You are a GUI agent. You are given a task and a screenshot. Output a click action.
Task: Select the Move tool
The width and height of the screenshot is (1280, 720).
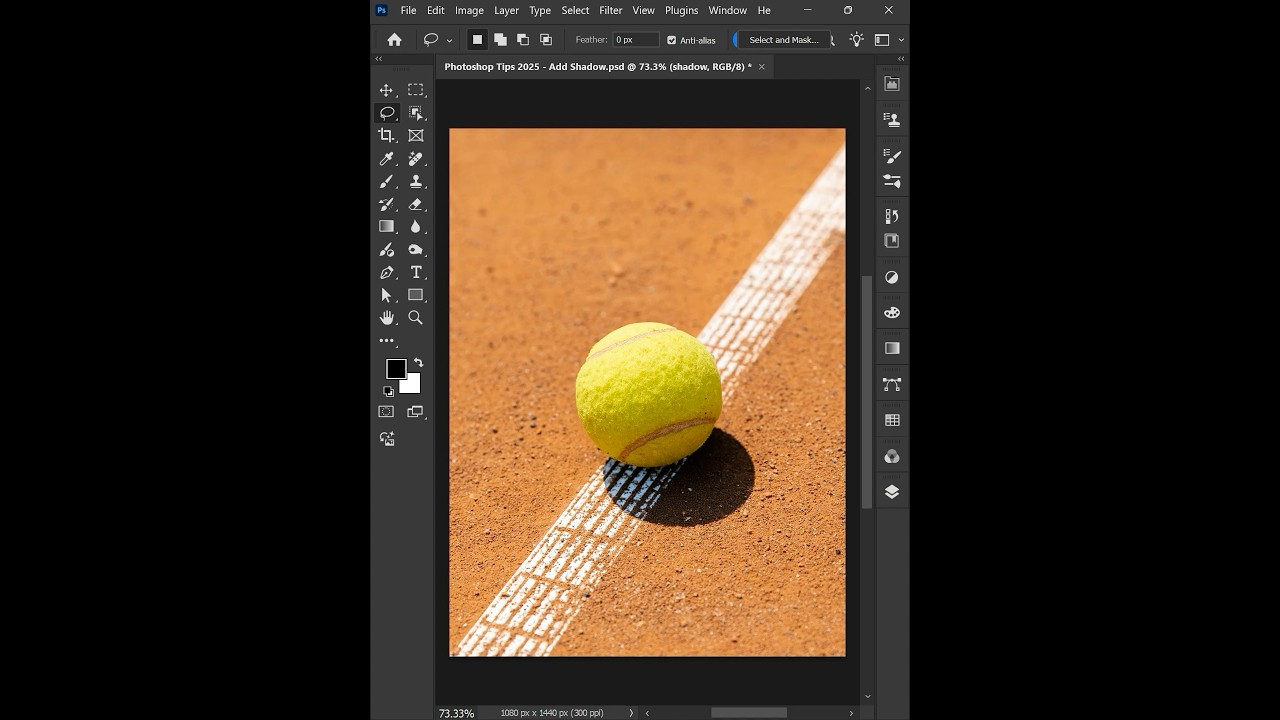386,90
